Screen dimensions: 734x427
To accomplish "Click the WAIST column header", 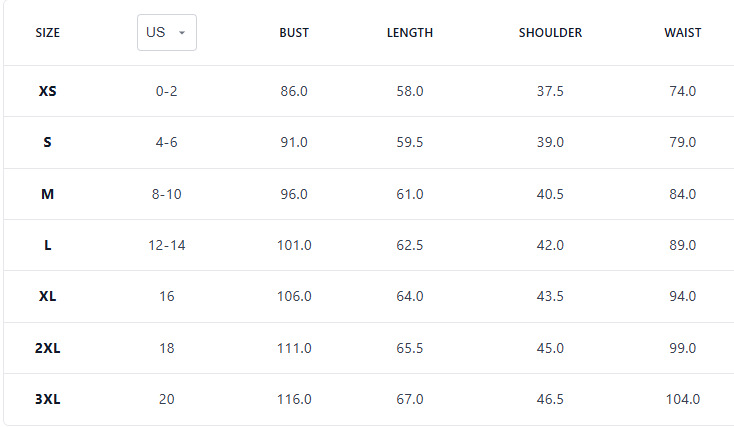I will click(x=683, y=33).
